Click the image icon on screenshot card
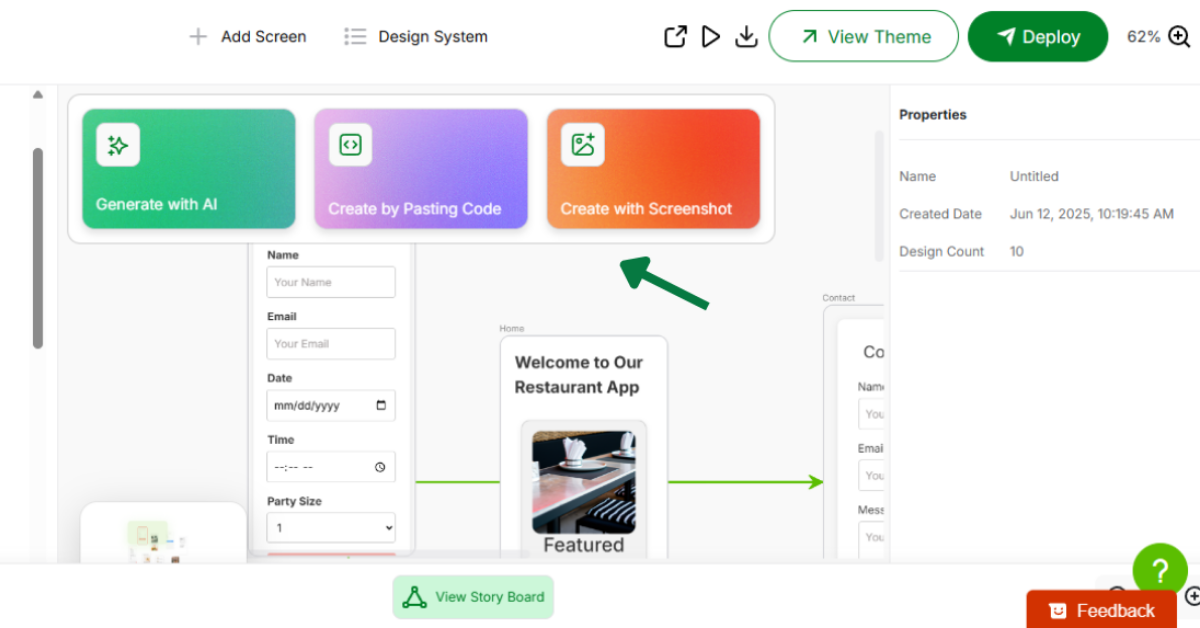 pos(583,145)
